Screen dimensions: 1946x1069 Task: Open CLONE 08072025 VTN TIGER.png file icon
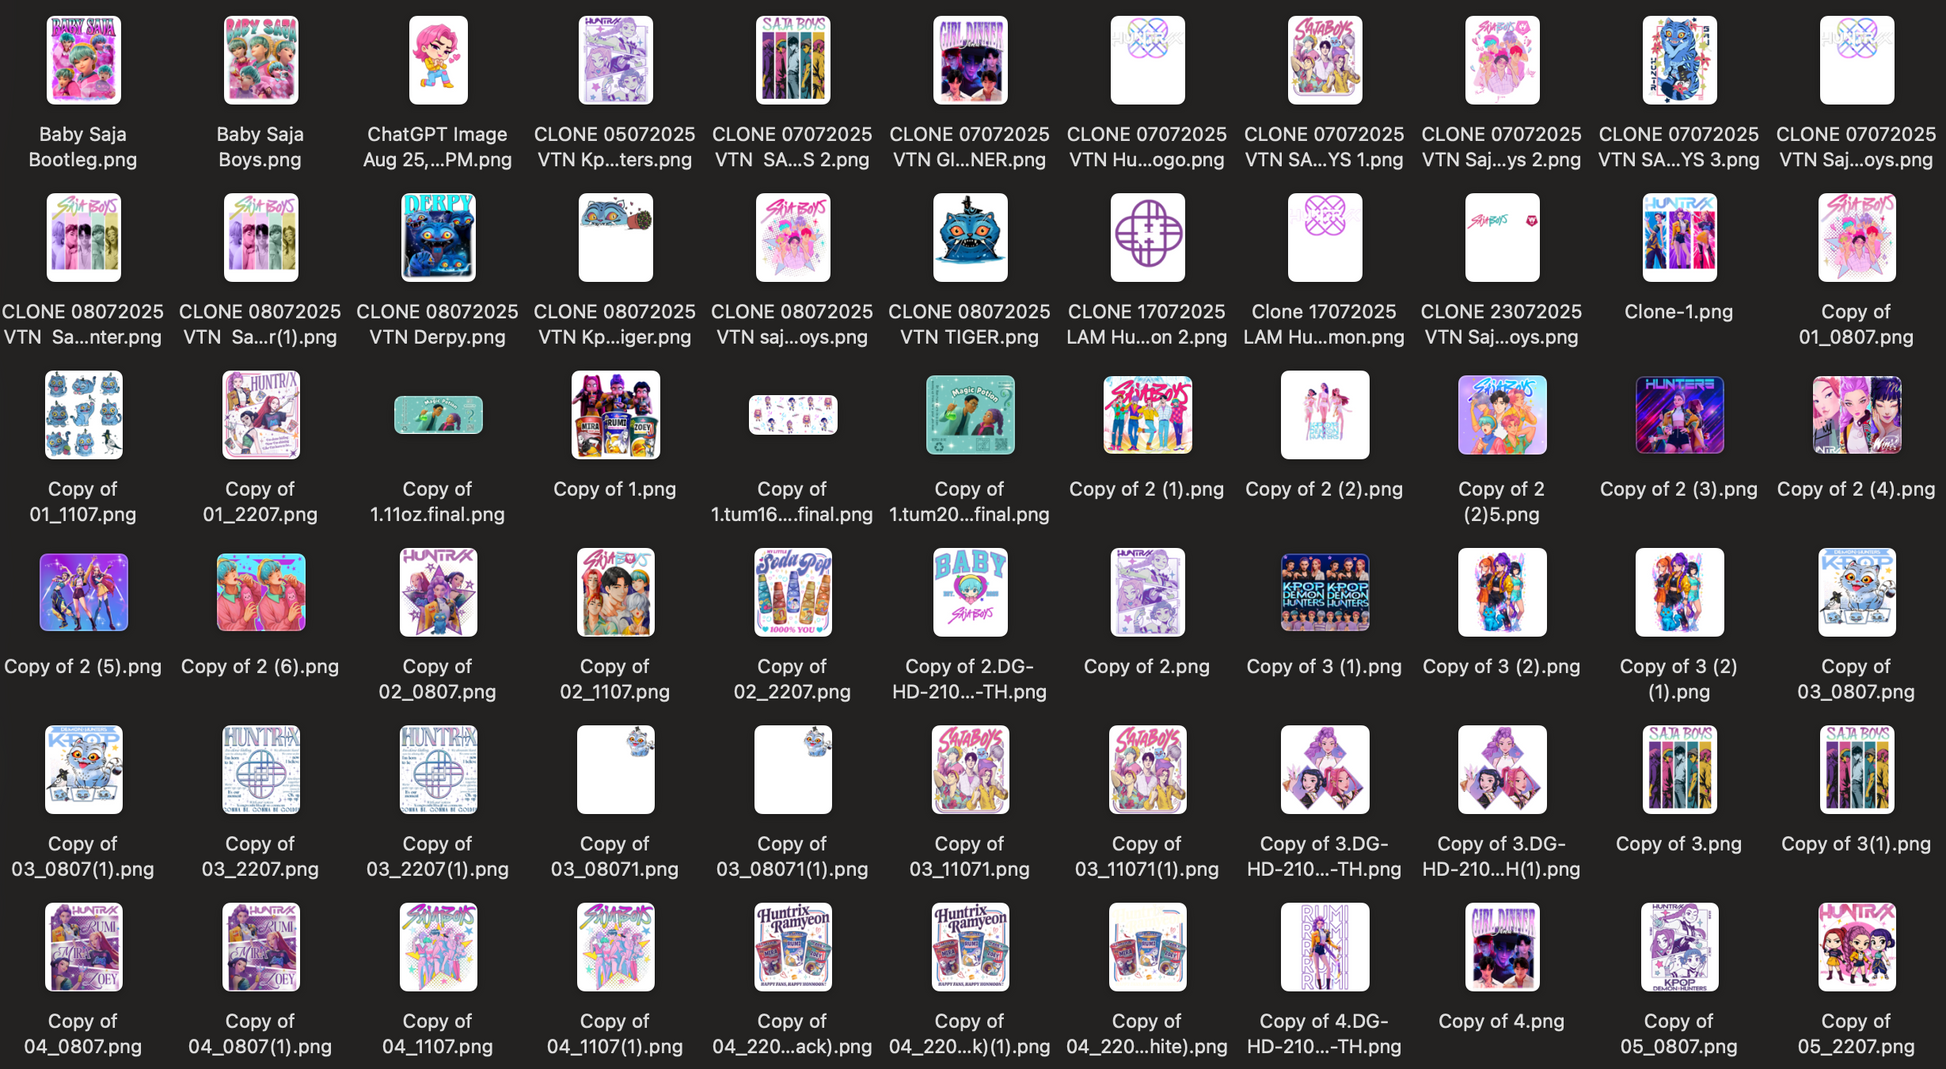coord(969,237)
